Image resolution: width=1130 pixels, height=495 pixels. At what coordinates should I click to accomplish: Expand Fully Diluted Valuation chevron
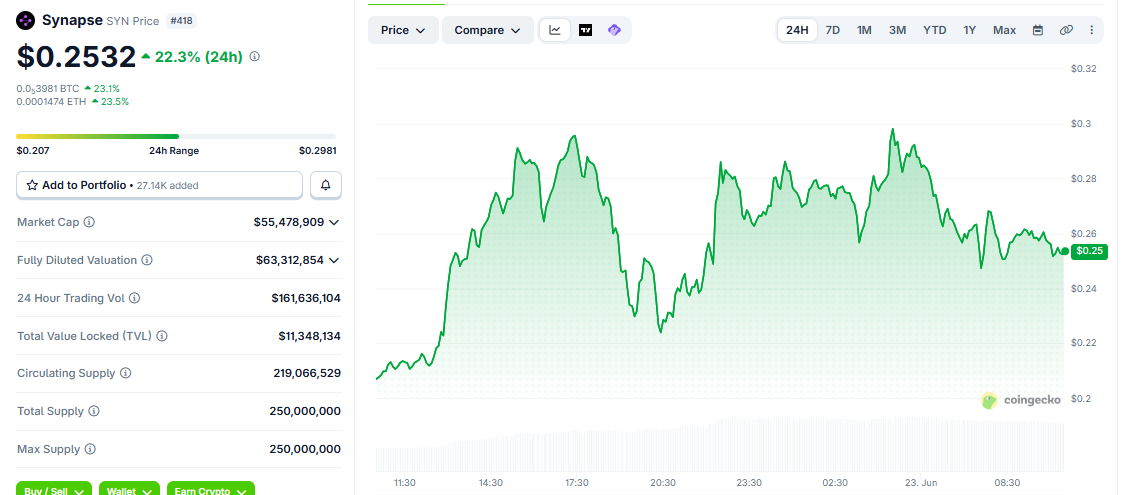click(x=334, y=260)
